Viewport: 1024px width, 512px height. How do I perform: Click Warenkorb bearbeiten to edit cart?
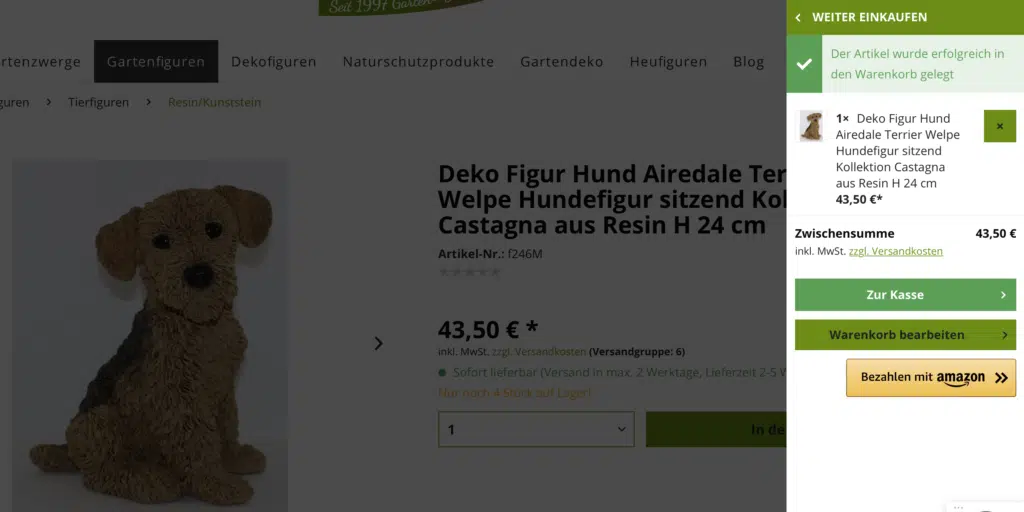pyautogui.click(x=905, y=335)
